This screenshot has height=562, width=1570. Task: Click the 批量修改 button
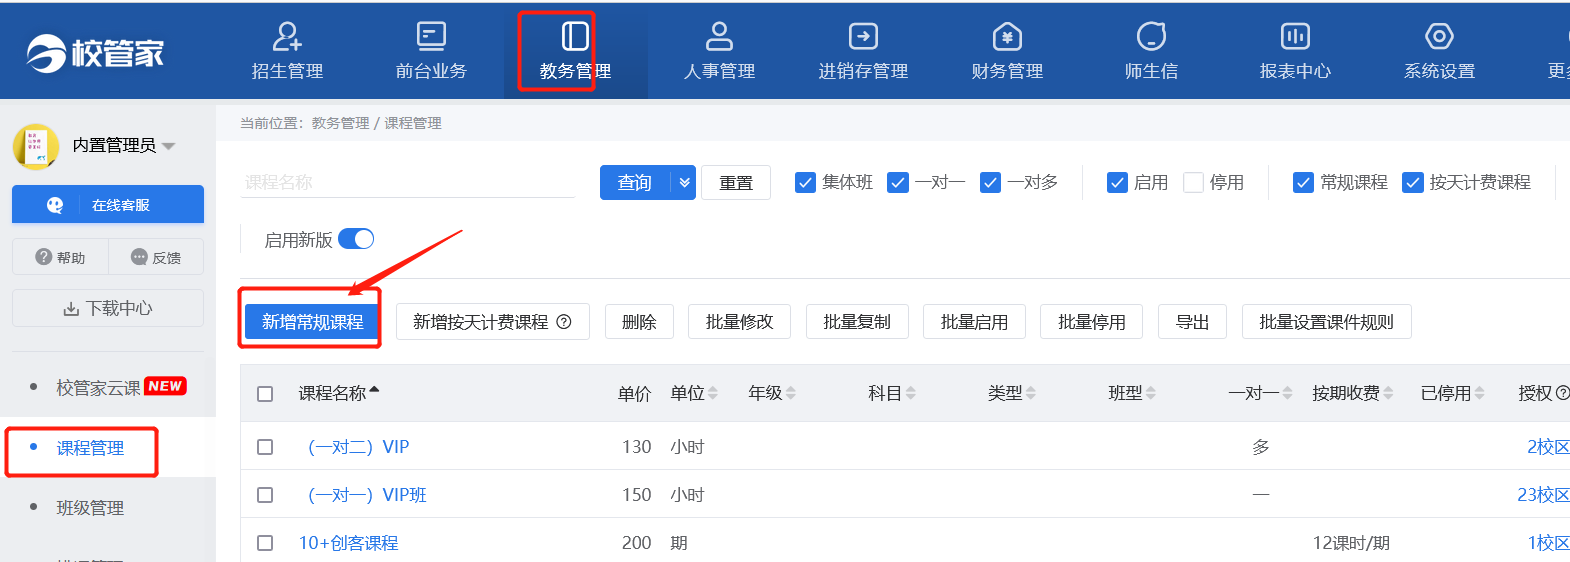point(740,322)
